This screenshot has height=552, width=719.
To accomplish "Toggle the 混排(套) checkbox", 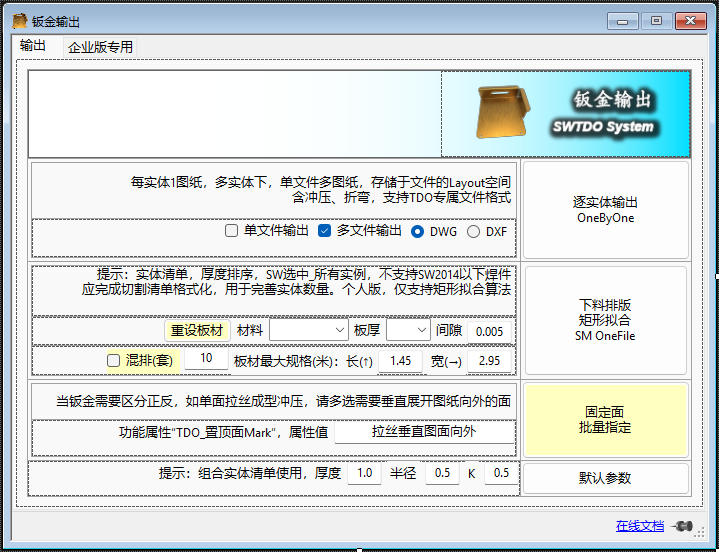I will pyautogui.click(x=114, y=360).
